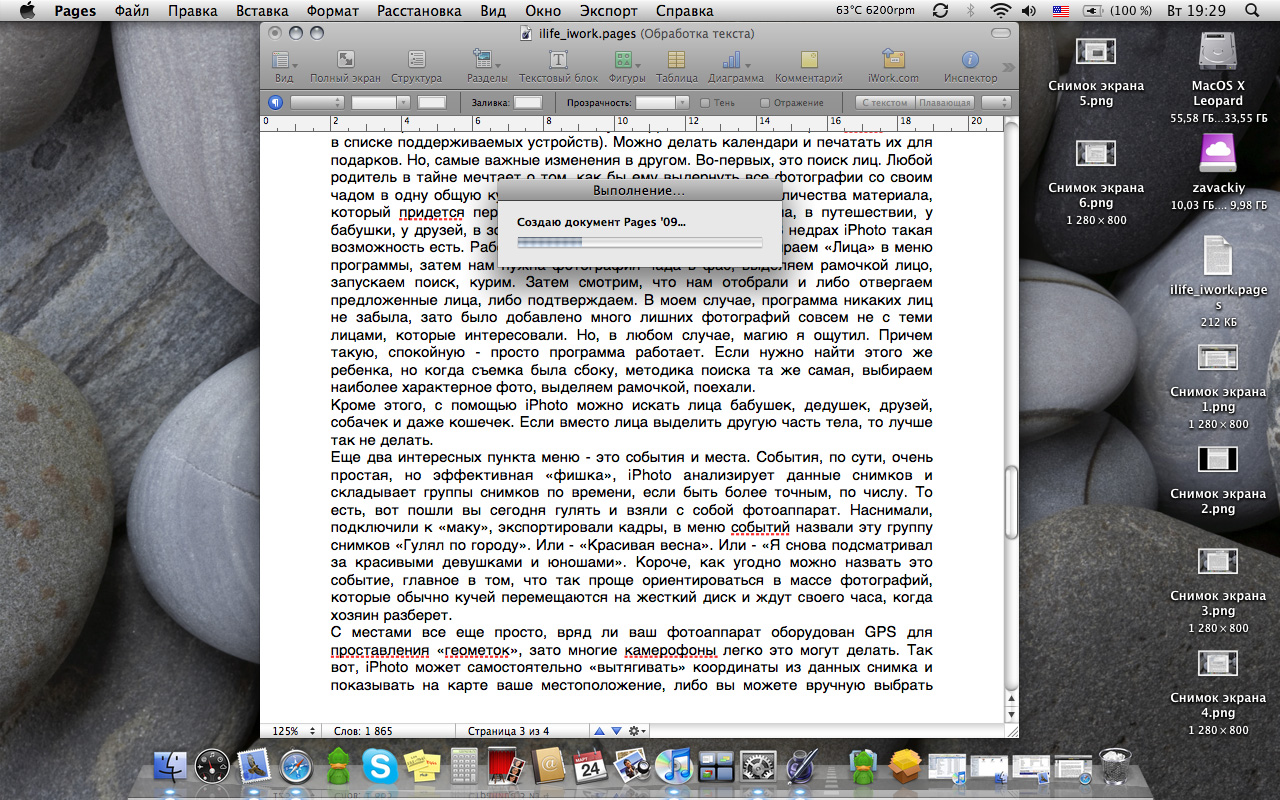1280x800 pixels.
Task: Open the paragraph style dropdown in format bar
Action: [317, 102]
